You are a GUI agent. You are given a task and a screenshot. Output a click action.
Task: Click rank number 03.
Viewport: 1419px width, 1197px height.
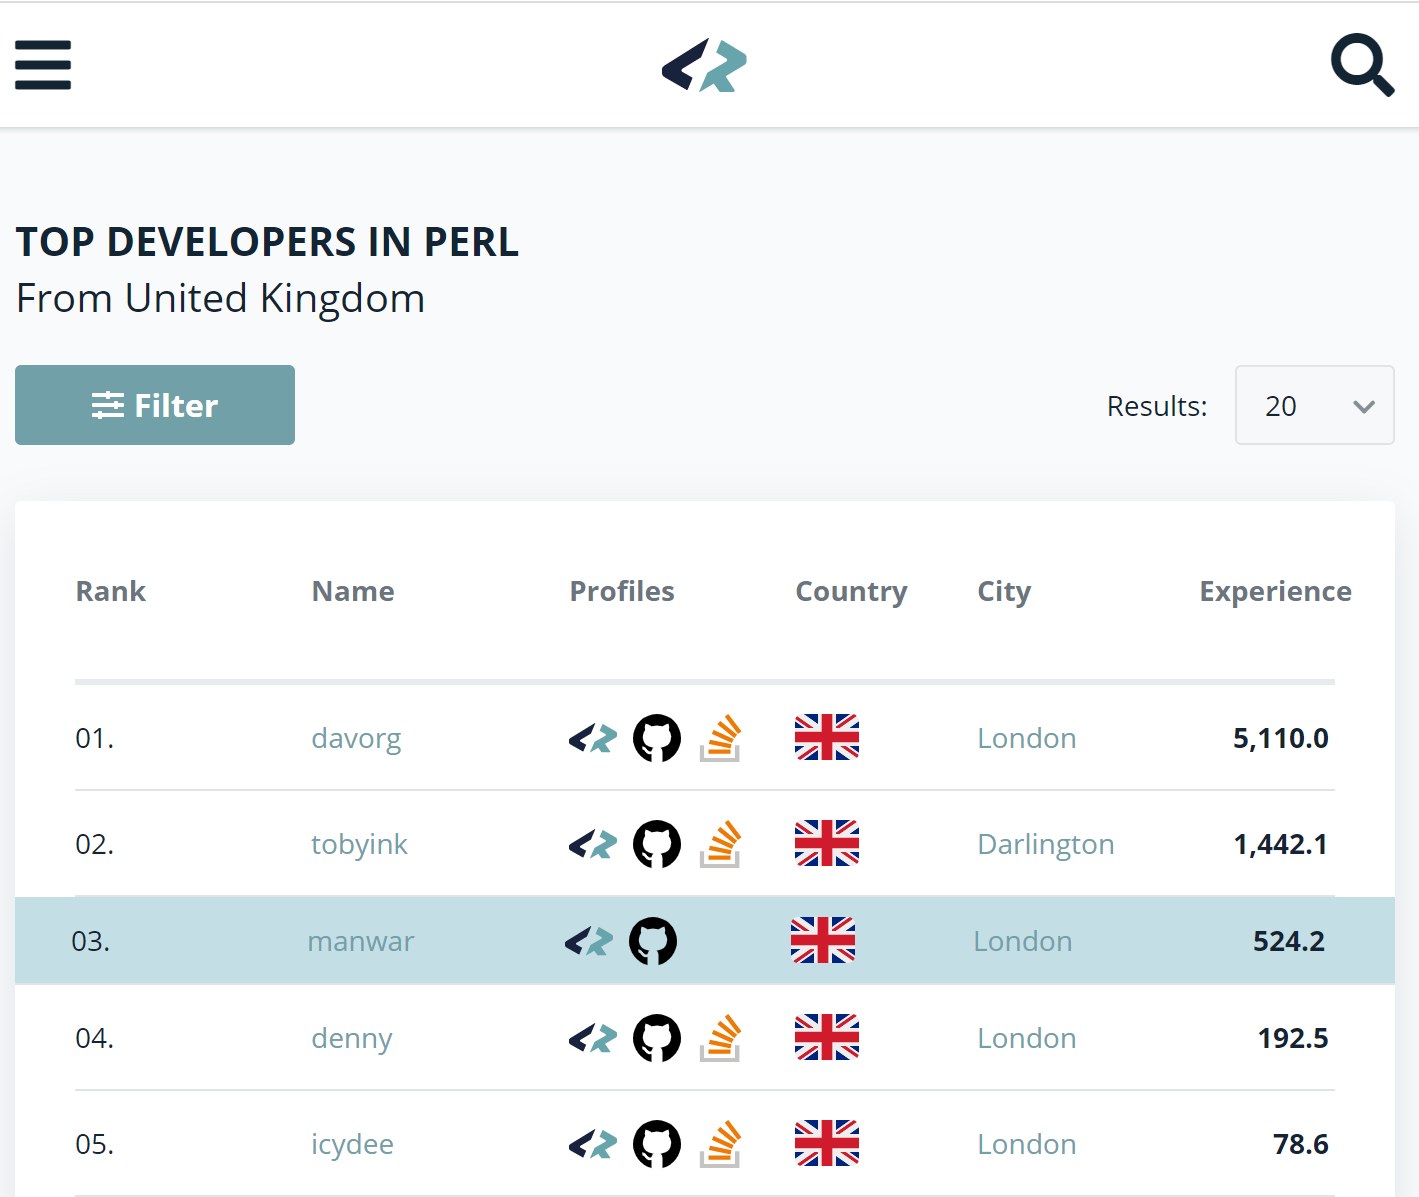pyautogui.click(x=91, y=941)
